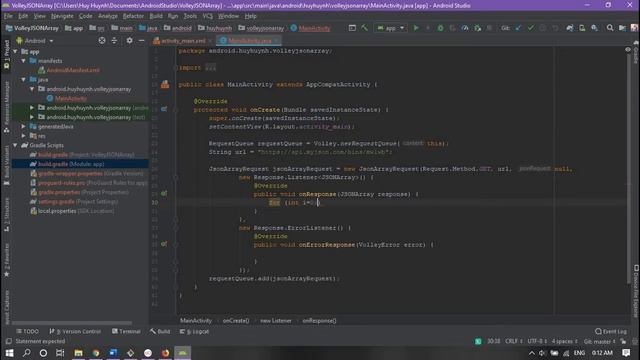Viewport: 640px width, 360px height.
Task: Click the Select Run Configuration target icon
Action: point(352,28)
